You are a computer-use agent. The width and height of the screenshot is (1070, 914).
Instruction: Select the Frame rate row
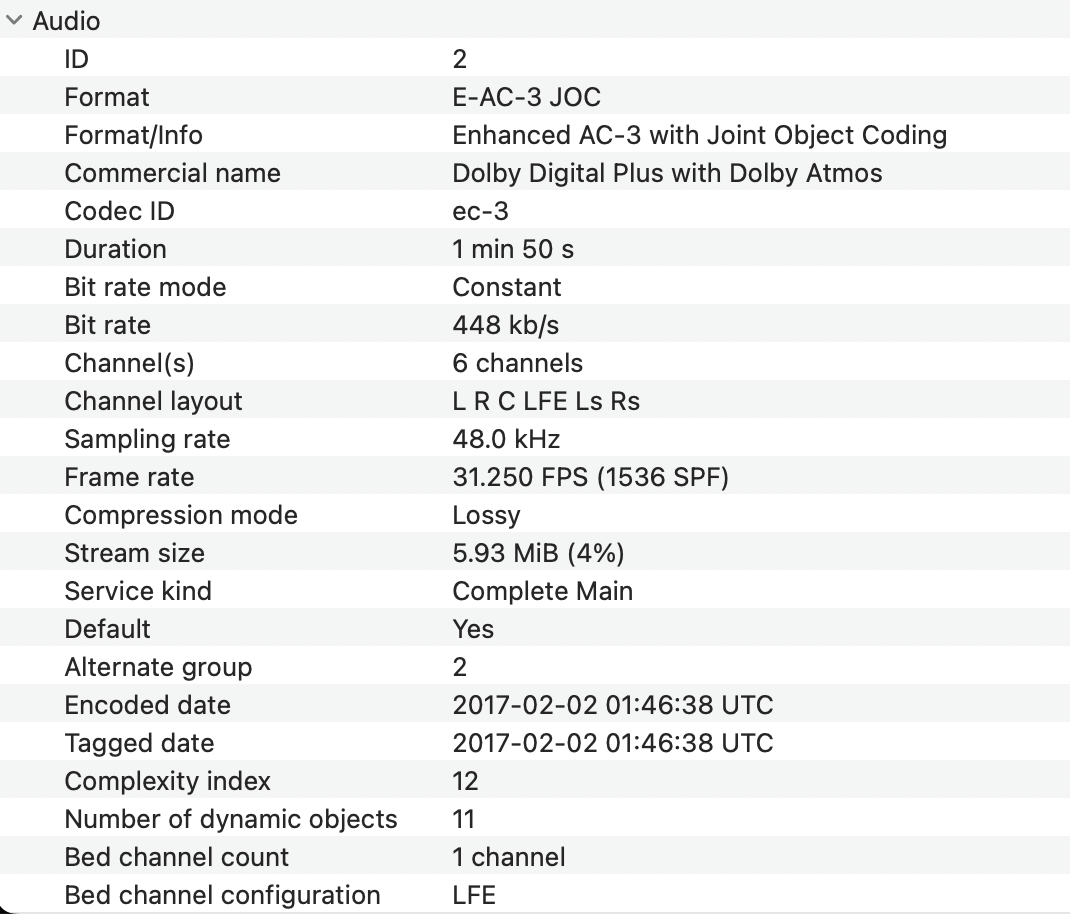click(129, 477)
